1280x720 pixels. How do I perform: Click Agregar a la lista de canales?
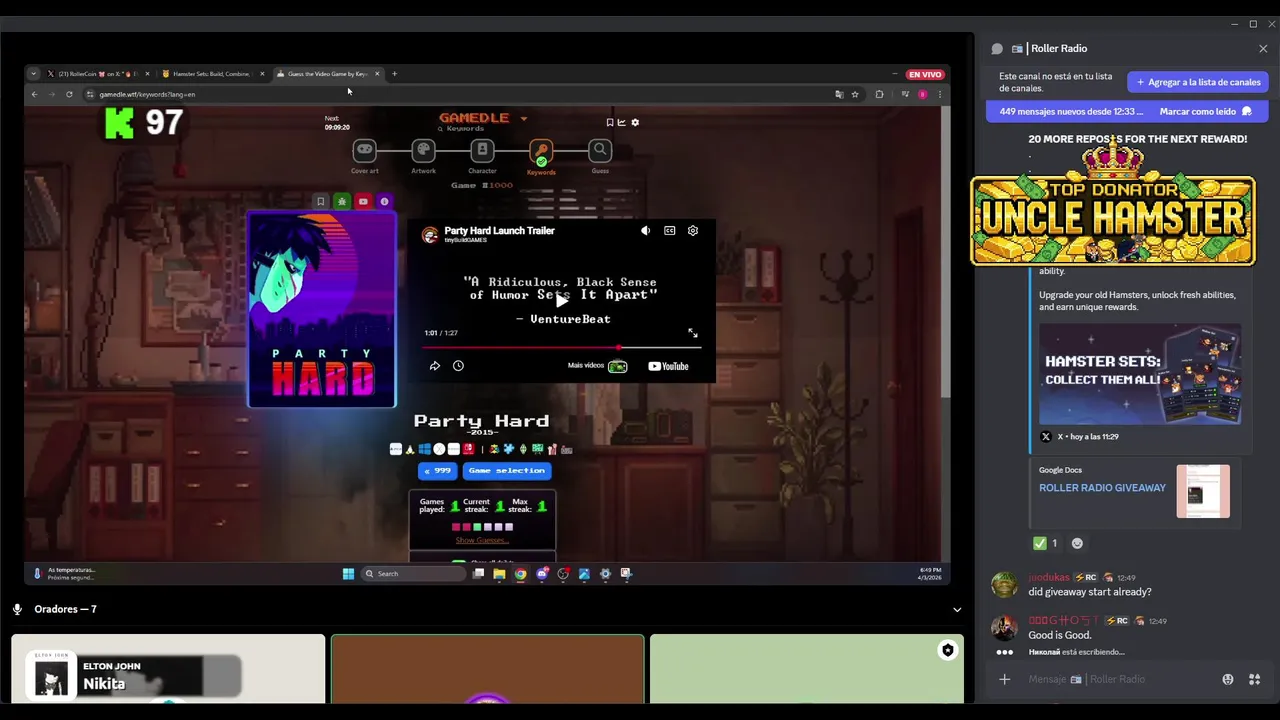1198,82
